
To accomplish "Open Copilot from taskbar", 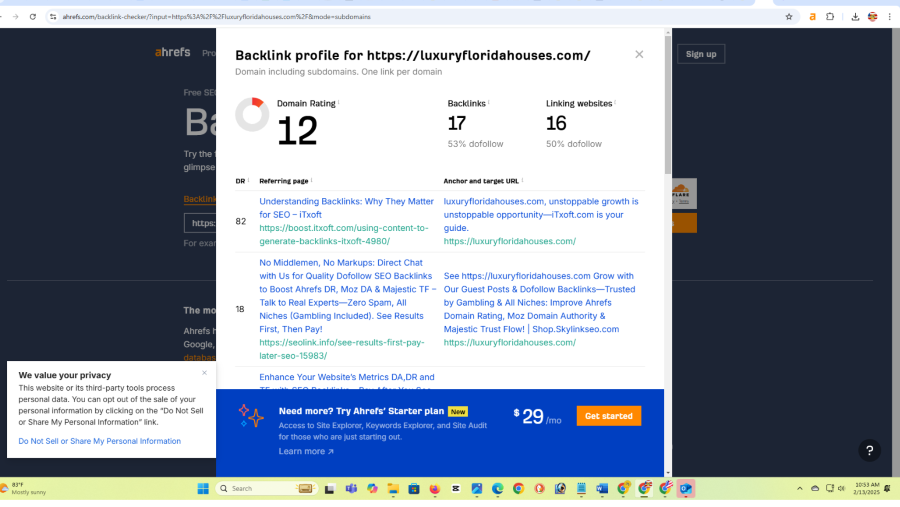I will [372, 489].
